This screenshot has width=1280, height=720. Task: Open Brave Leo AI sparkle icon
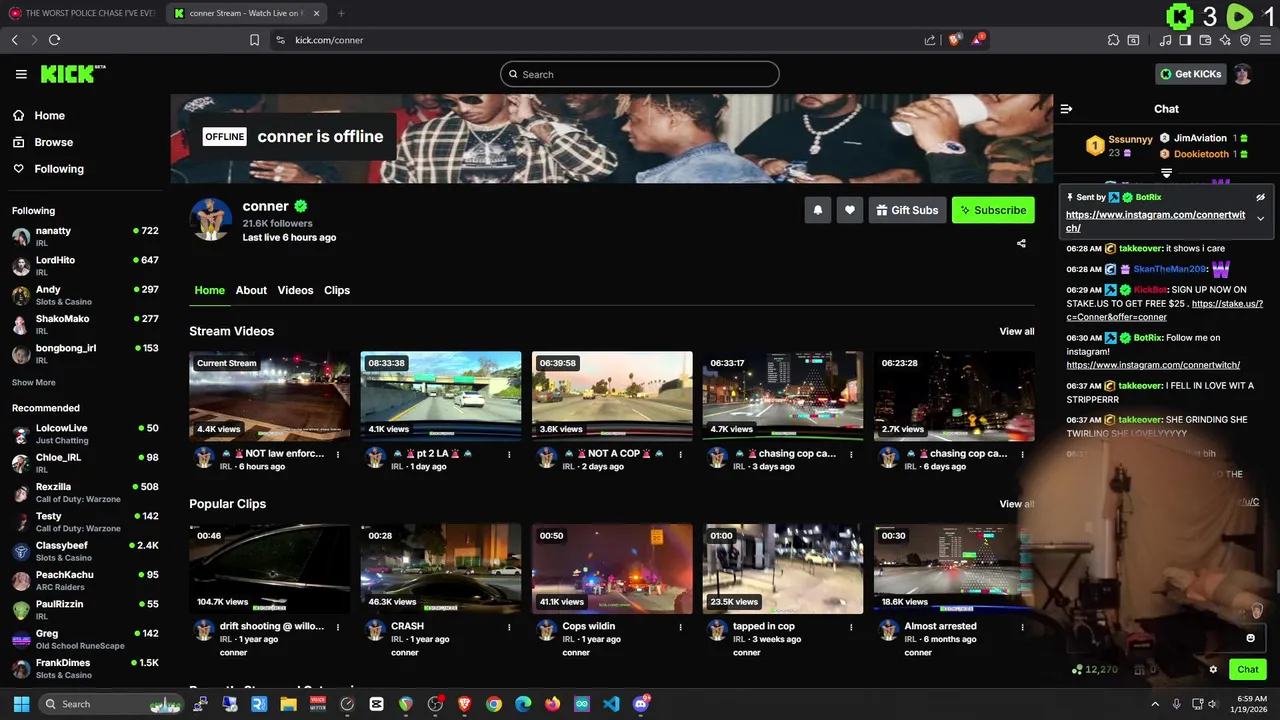coord(1225,40)
